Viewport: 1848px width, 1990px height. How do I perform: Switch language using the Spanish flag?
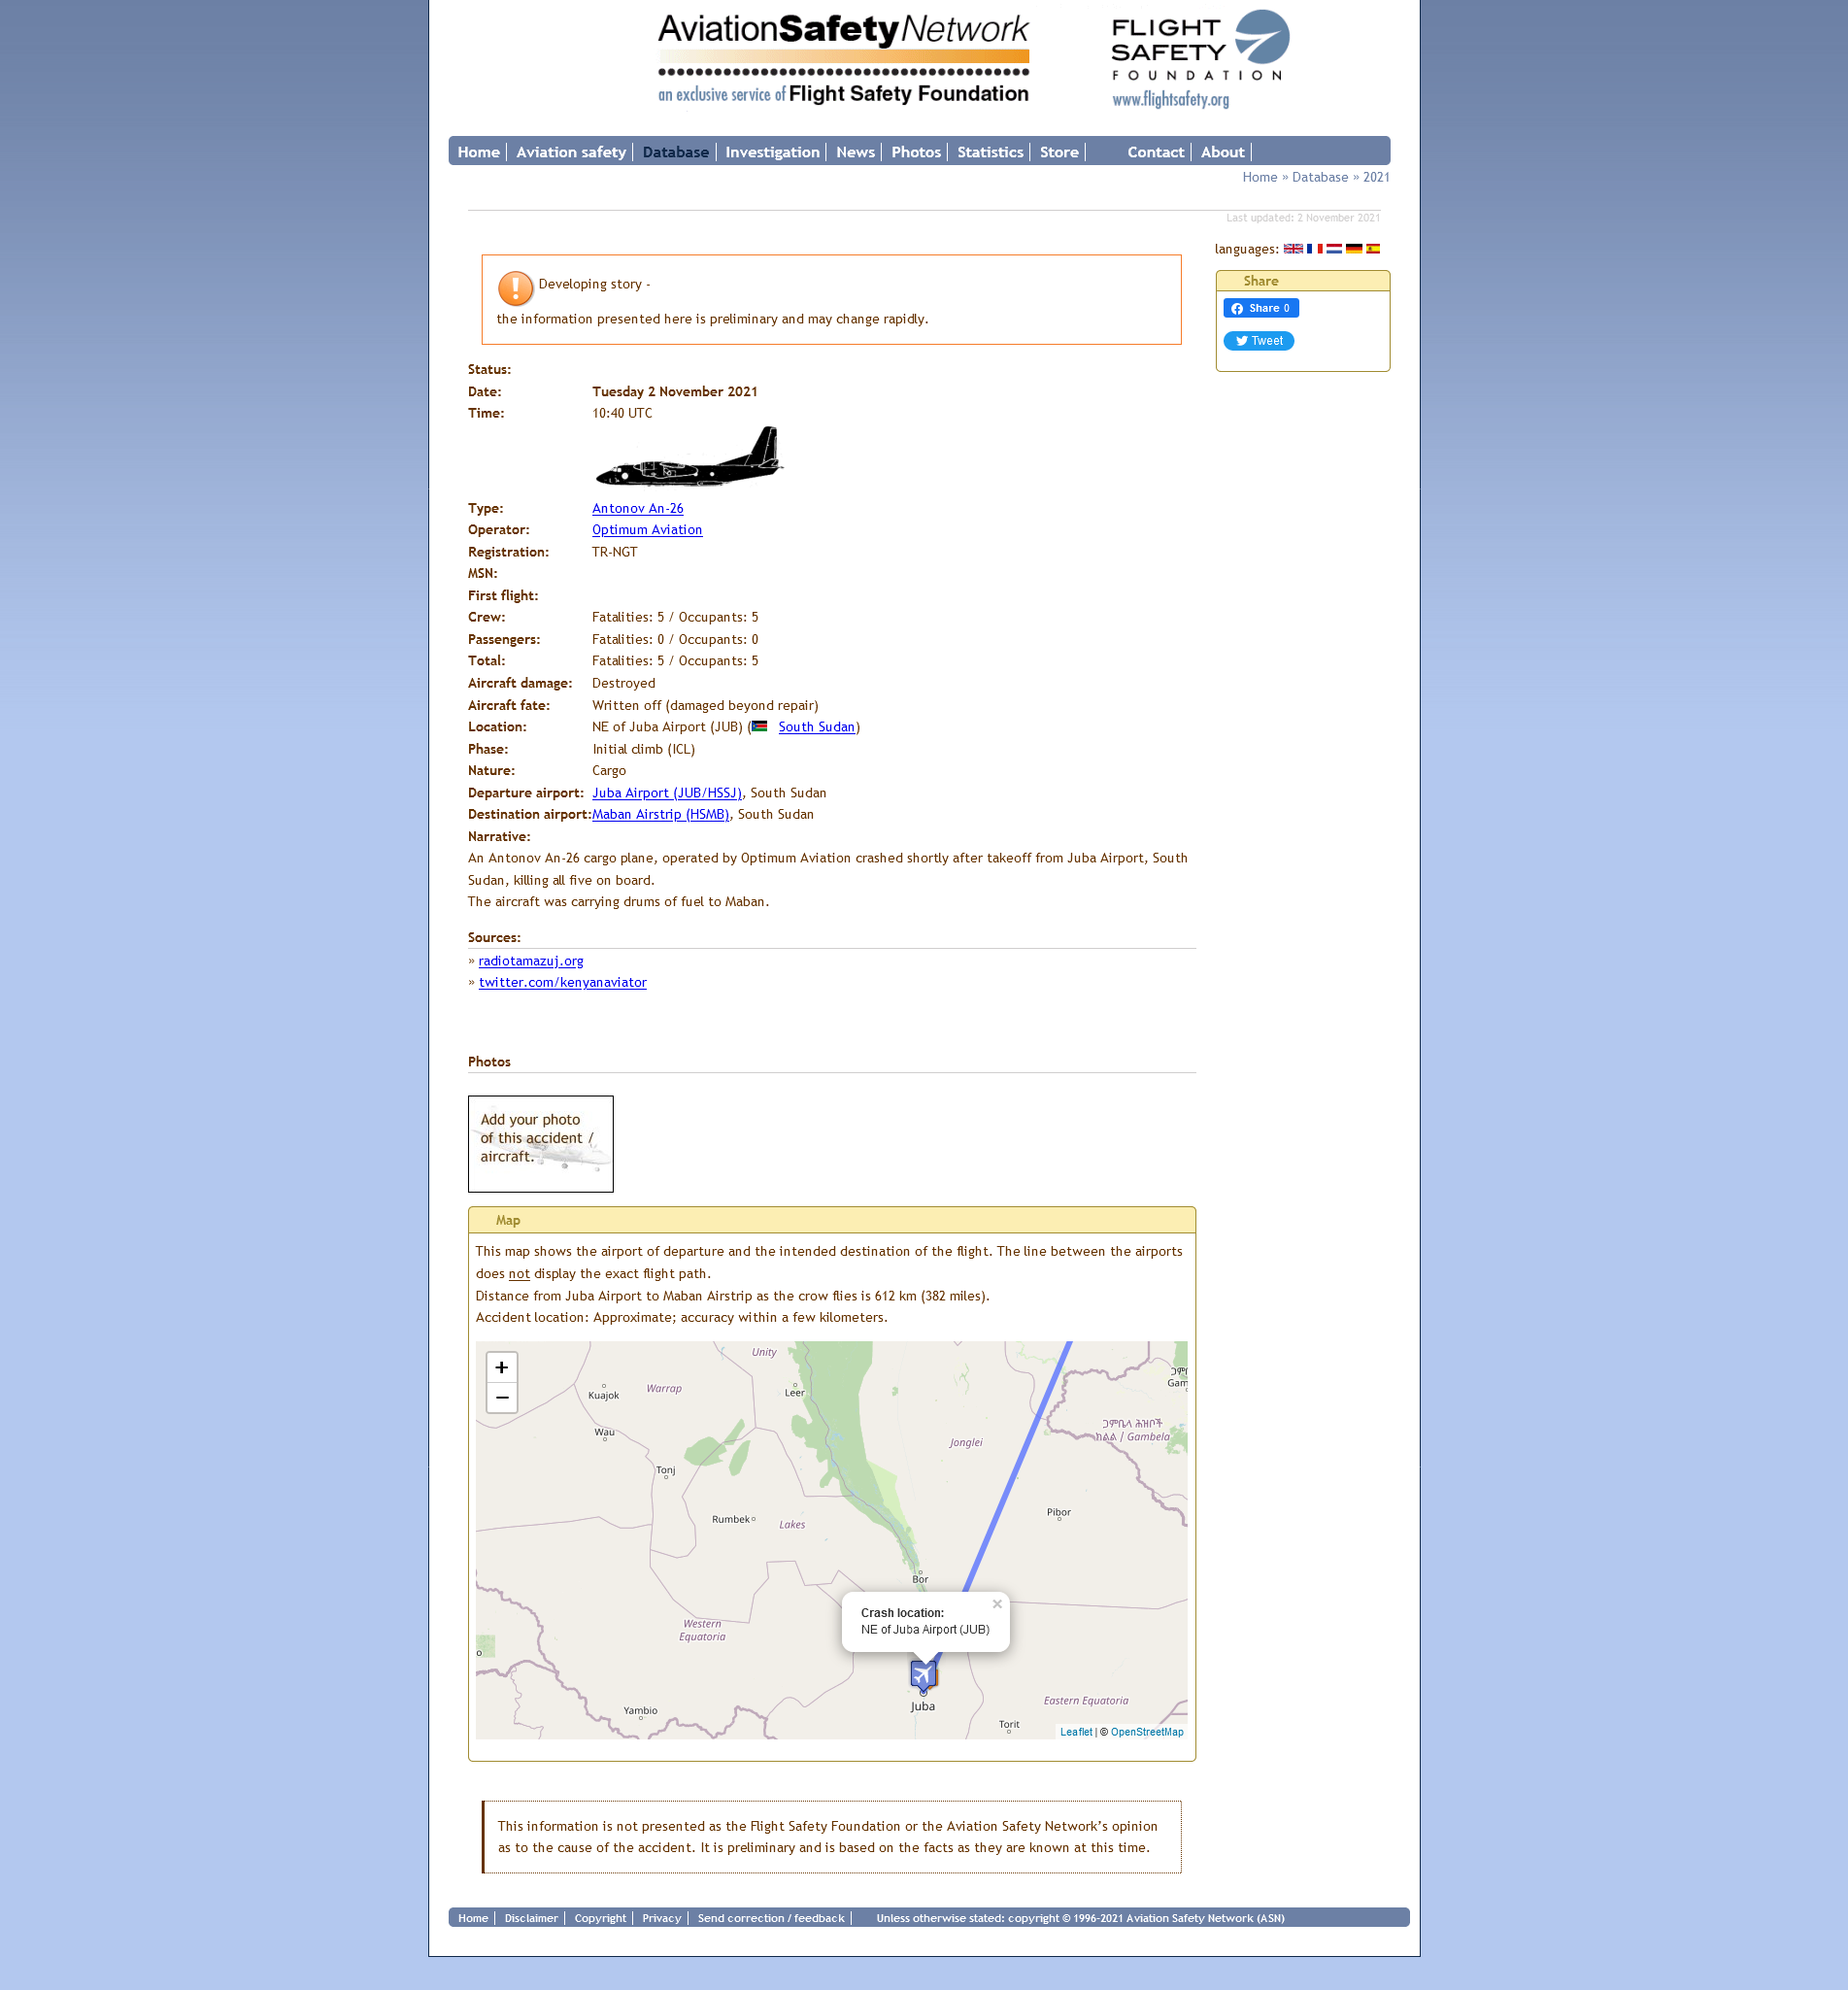pos(1373,249)
